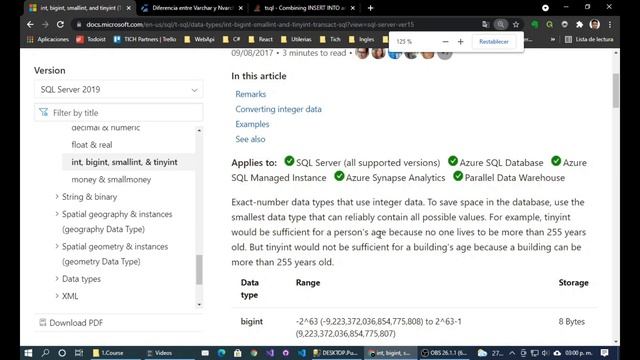Image resolution: width=640 pixels, height=360 pixels.
Task: Expand 'String & binary' tree node
Action: point(57,197)
